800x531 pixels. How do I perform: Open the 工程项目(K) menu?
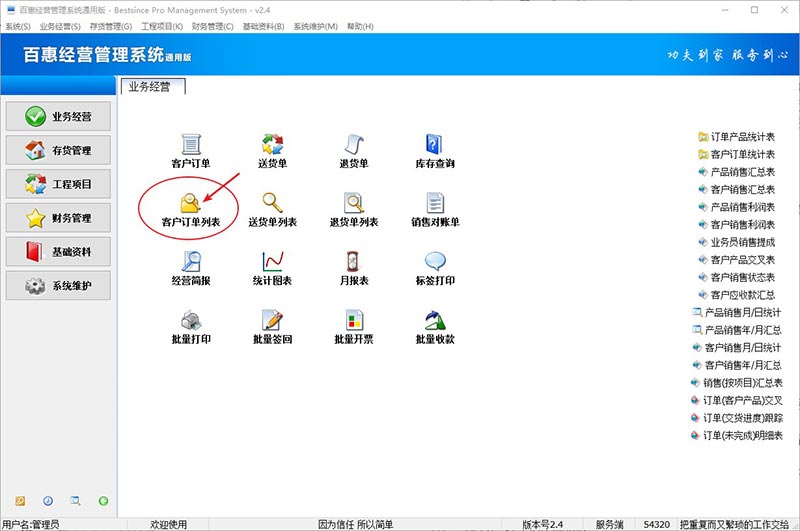pyautogui.click(x=162, y=26)
